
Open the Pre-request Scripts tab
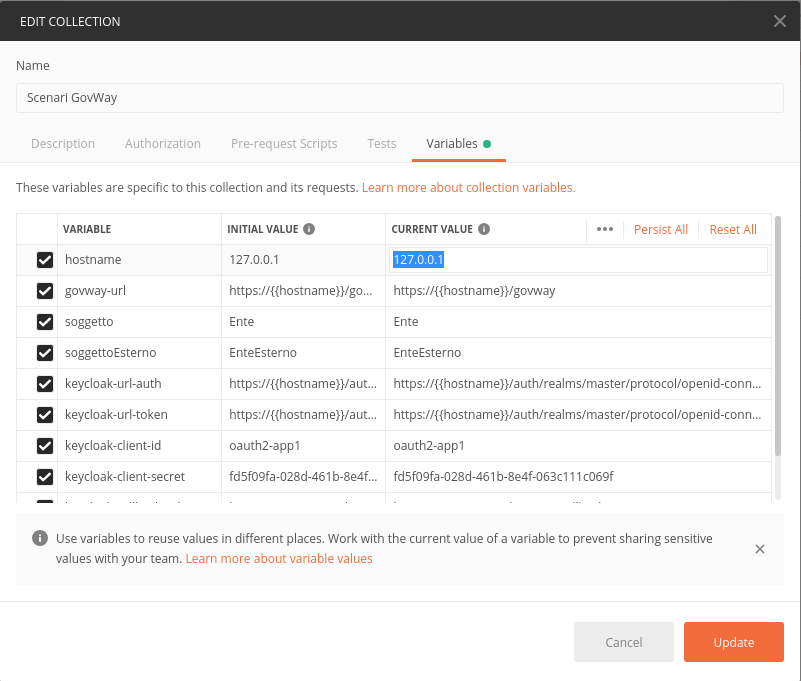[284, 144]
